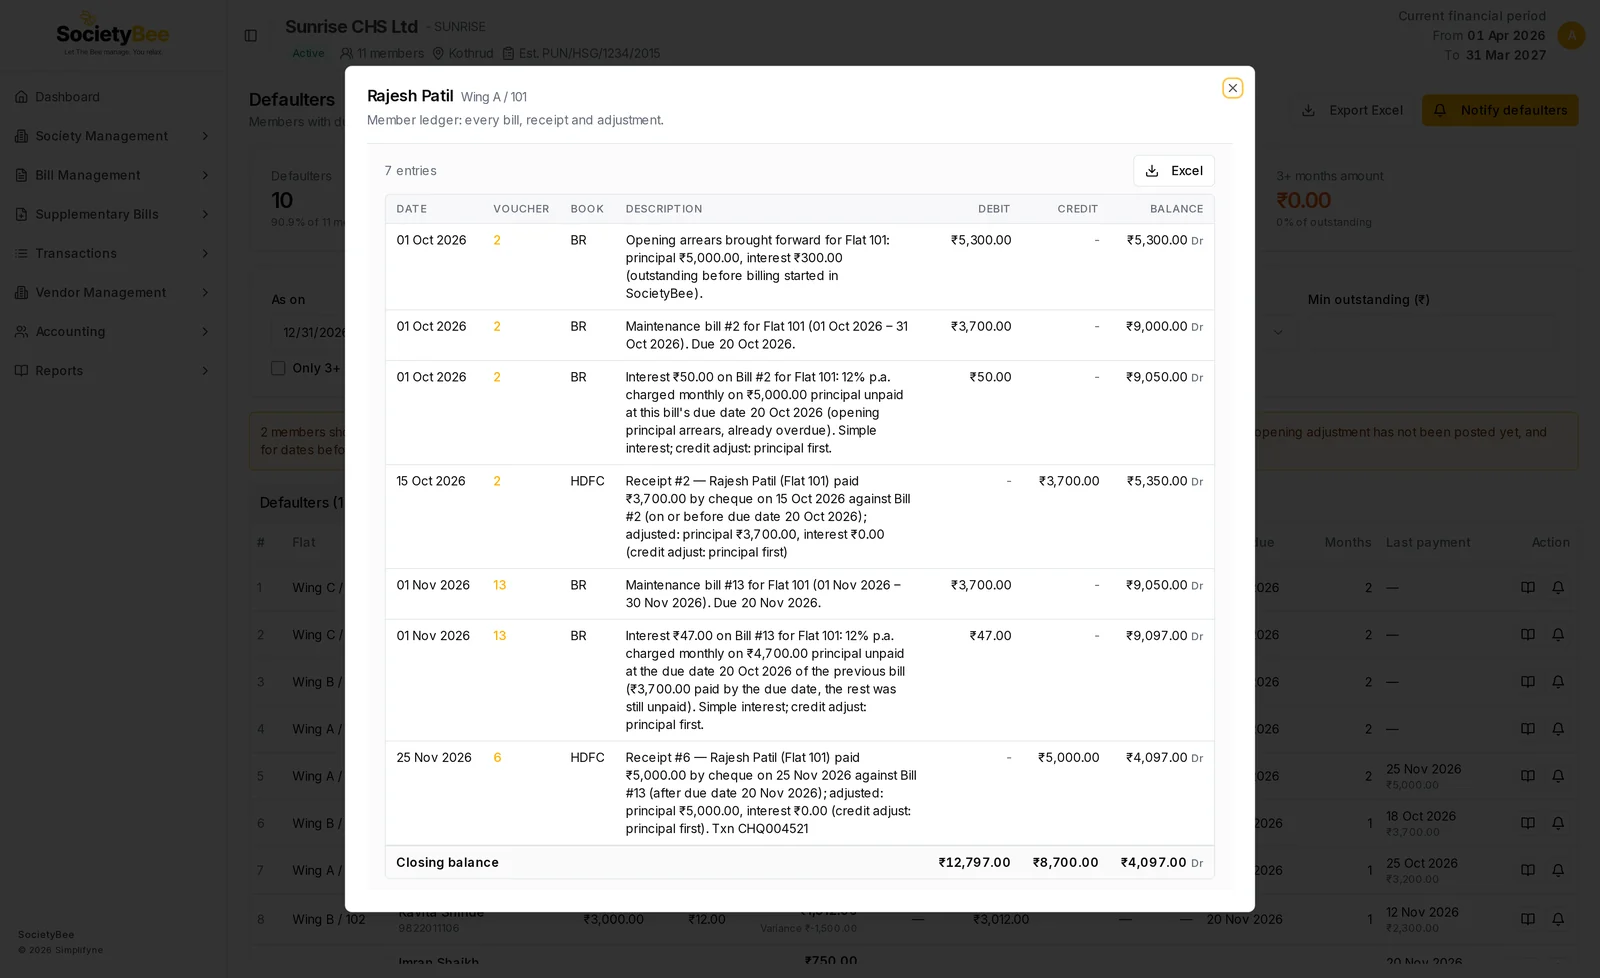
Task: Select the 15 Oct 2026 date cell
Action: 431,481
